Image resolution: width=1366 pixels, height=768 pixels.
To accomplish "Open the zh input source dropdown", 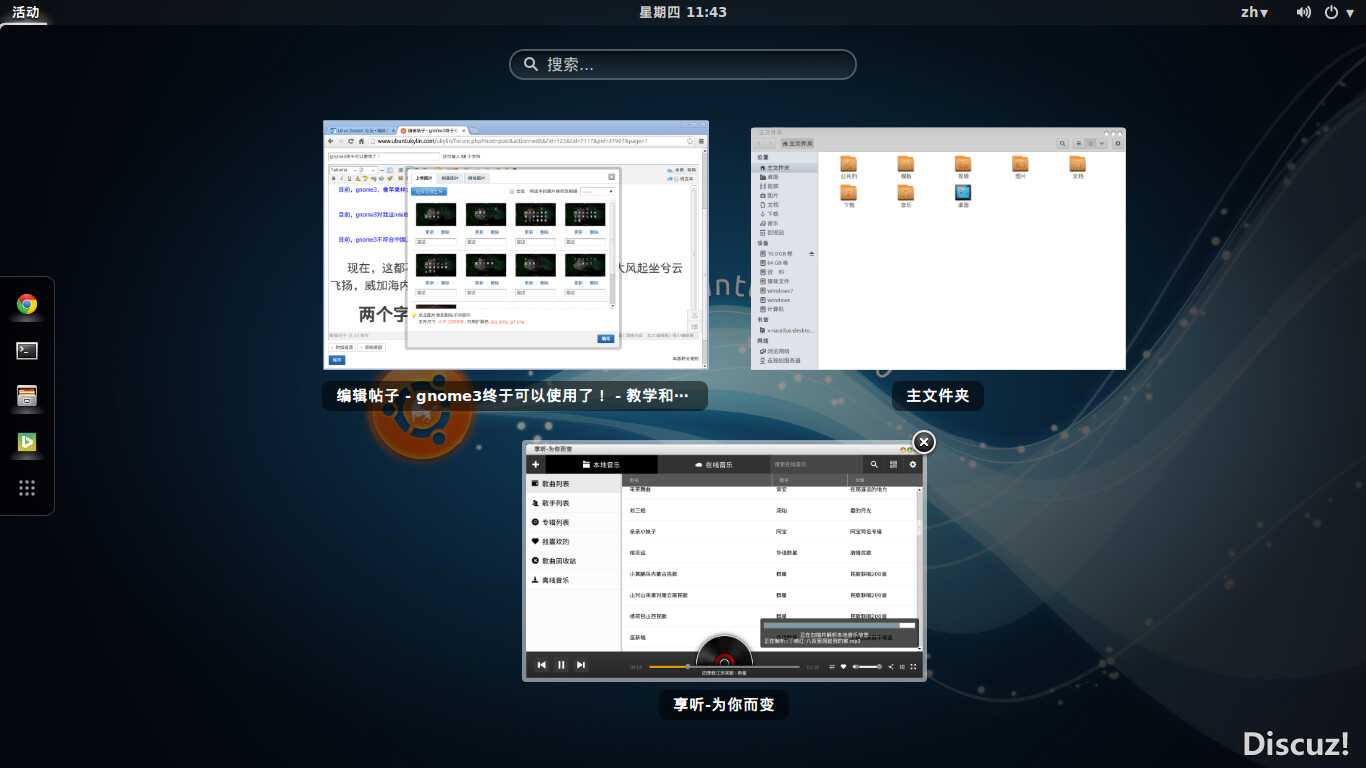I will (1254, 12).
